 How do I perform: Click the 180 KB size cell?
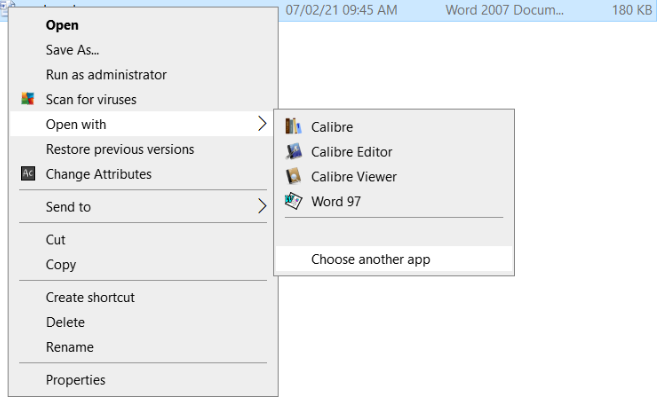(x=632, y=10)
